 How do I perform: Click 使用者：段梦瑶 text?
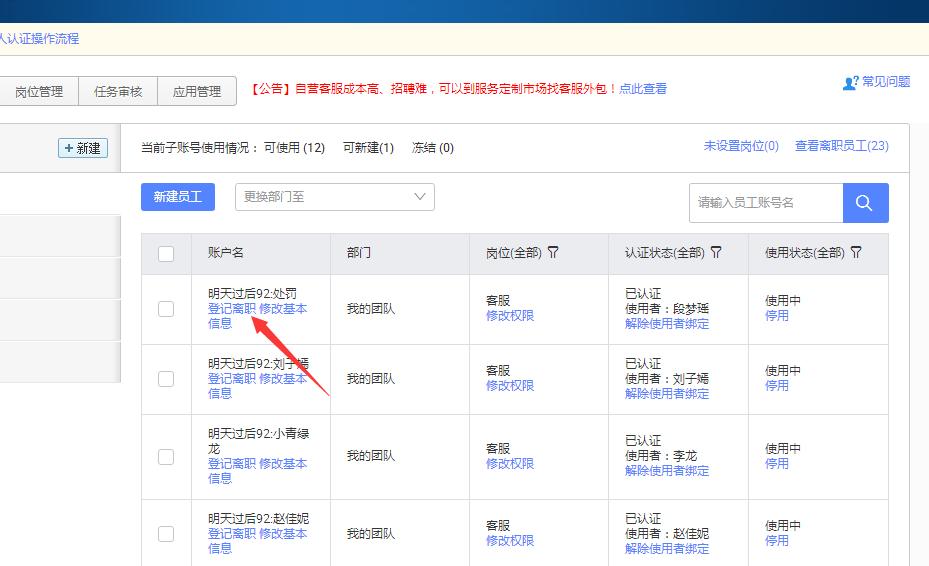pos(667,309)
